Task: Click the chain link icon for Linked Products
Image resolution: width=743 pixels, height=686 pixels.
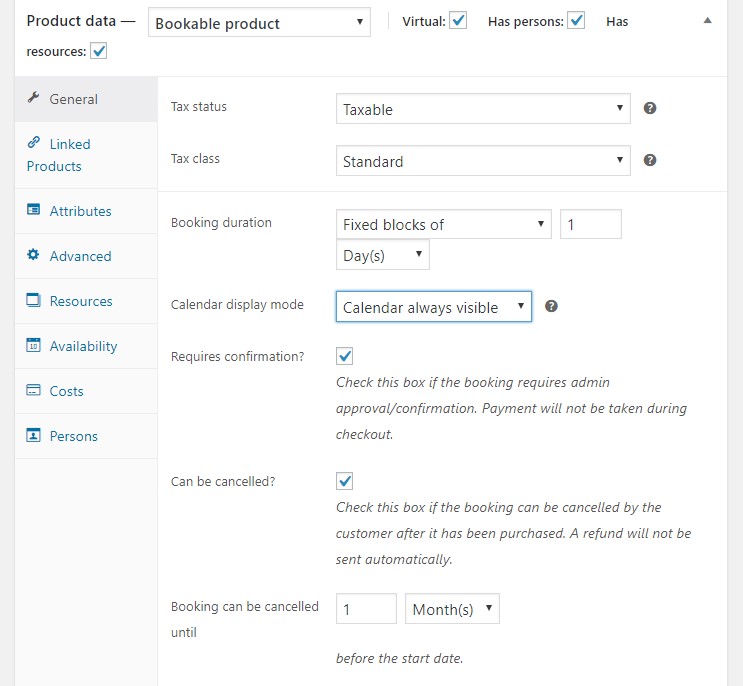Action: coord(33,142)
